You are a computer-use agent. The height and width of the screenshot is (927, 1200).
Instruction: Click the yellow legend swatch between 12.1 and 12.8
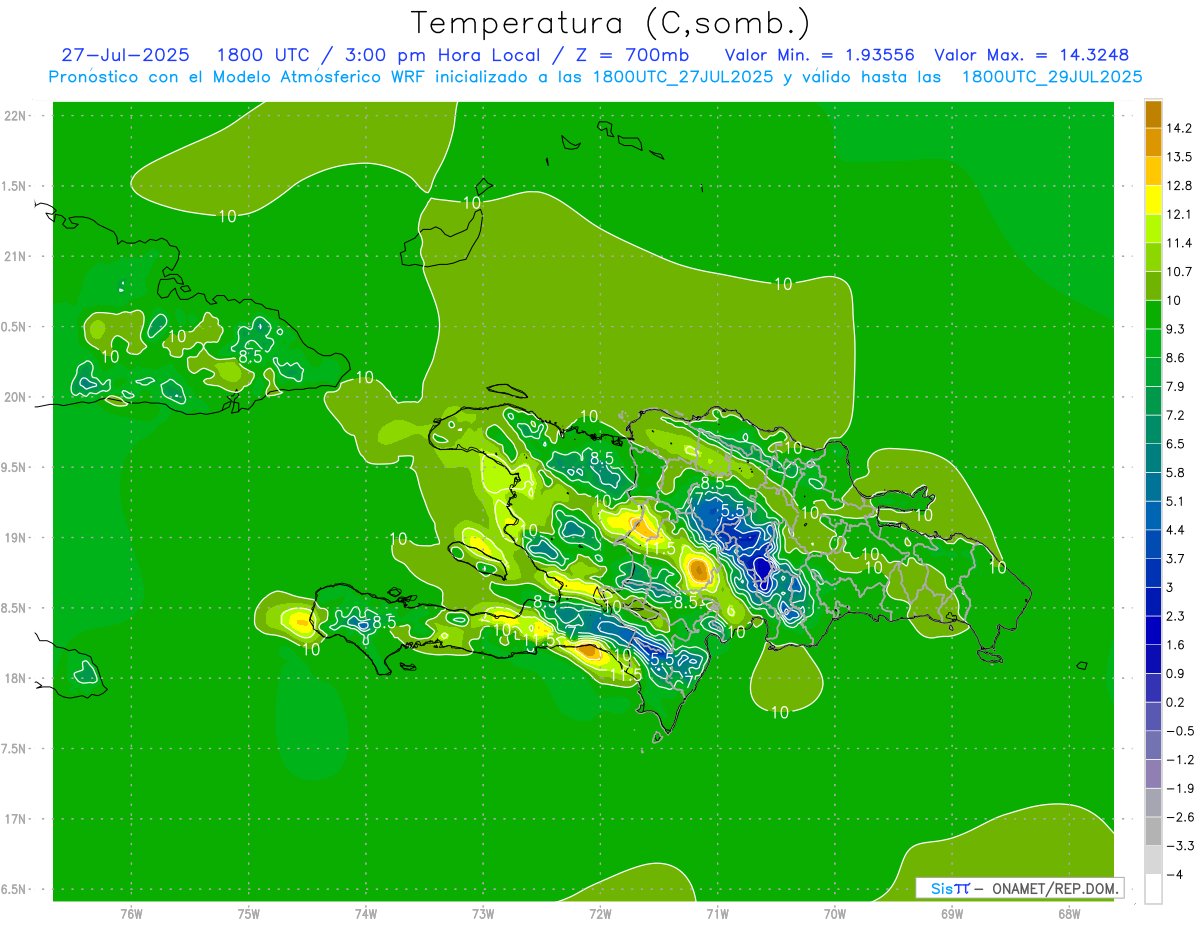click(x=1153, y=200)
